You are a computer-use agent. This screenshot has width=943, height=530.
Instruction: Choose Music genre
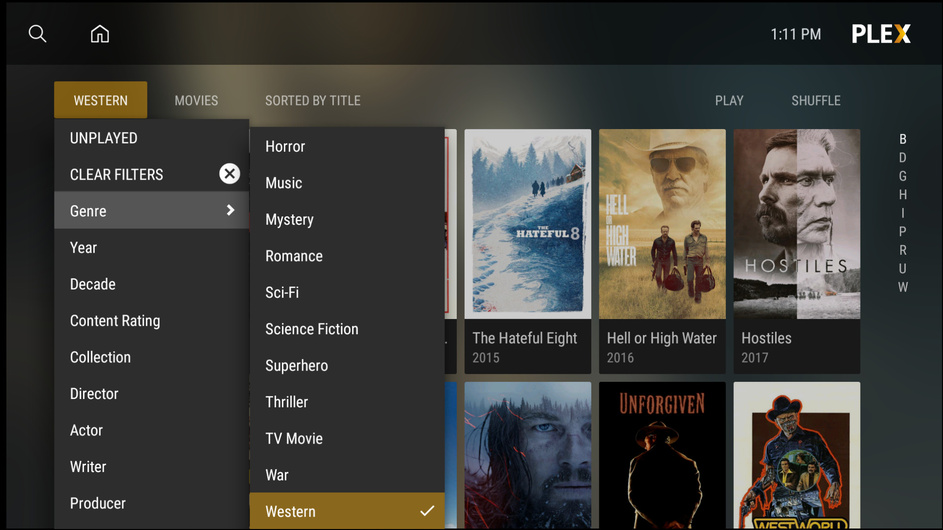(x=347, y=183)
